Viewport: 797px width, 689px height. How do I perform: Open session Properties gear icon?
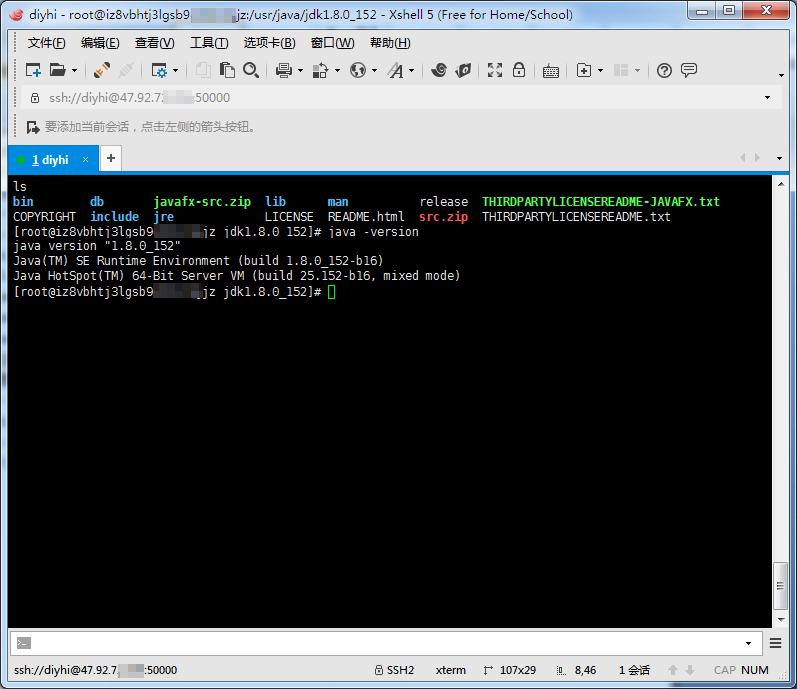click(x=159, y=70)
